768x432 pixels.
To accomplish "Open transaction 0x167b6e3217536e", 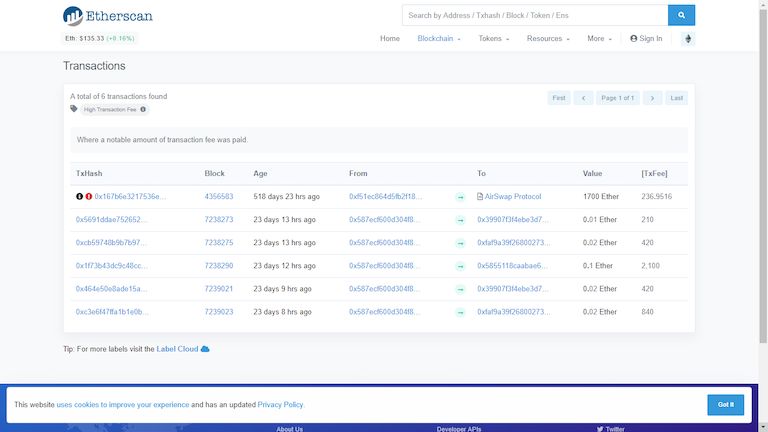I will 130,196.
